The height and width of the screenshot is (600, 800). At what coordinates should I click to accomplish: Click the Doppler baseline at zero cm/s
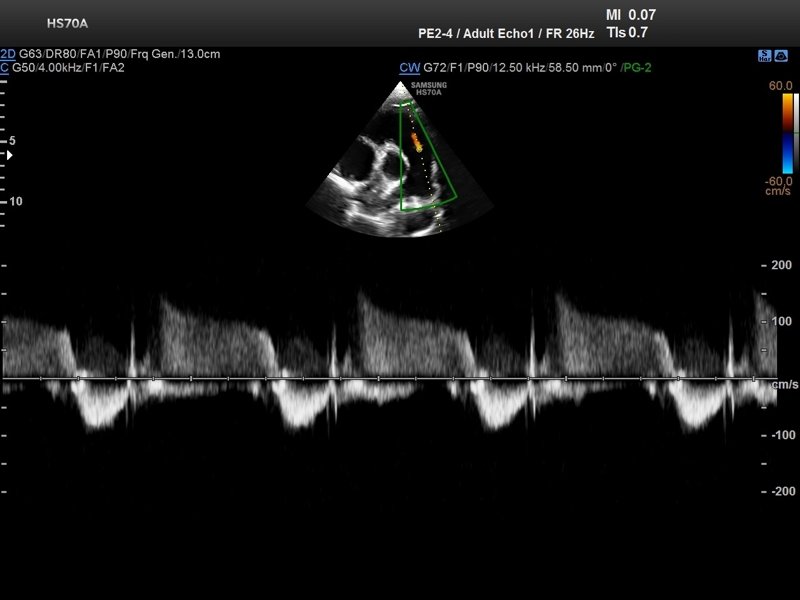[x=400, y=378]
